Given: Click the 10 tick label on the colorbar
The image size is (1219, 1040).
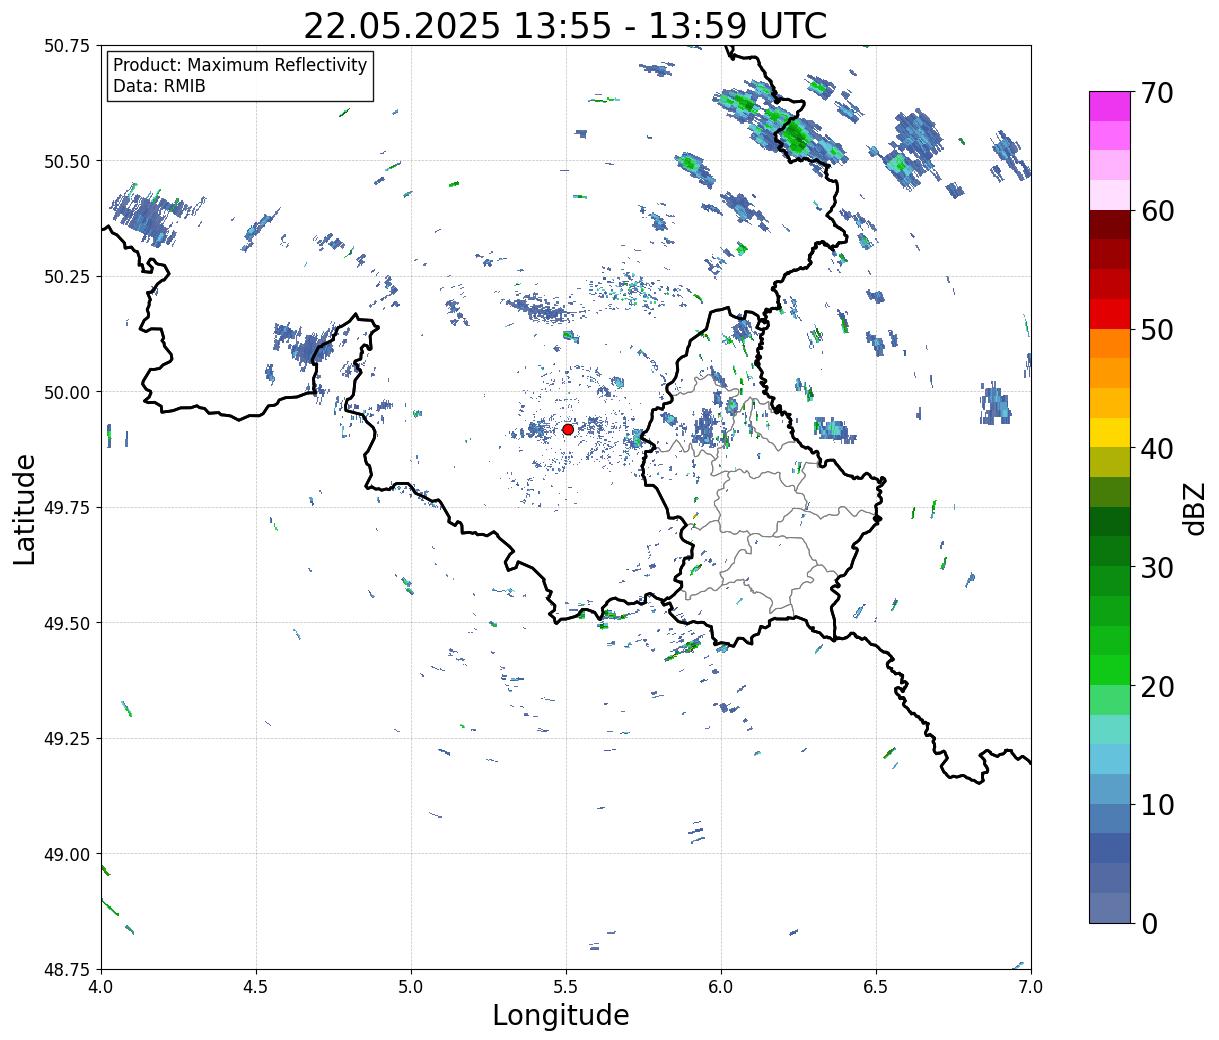Looking at the screenshot, I should 1156,804.
